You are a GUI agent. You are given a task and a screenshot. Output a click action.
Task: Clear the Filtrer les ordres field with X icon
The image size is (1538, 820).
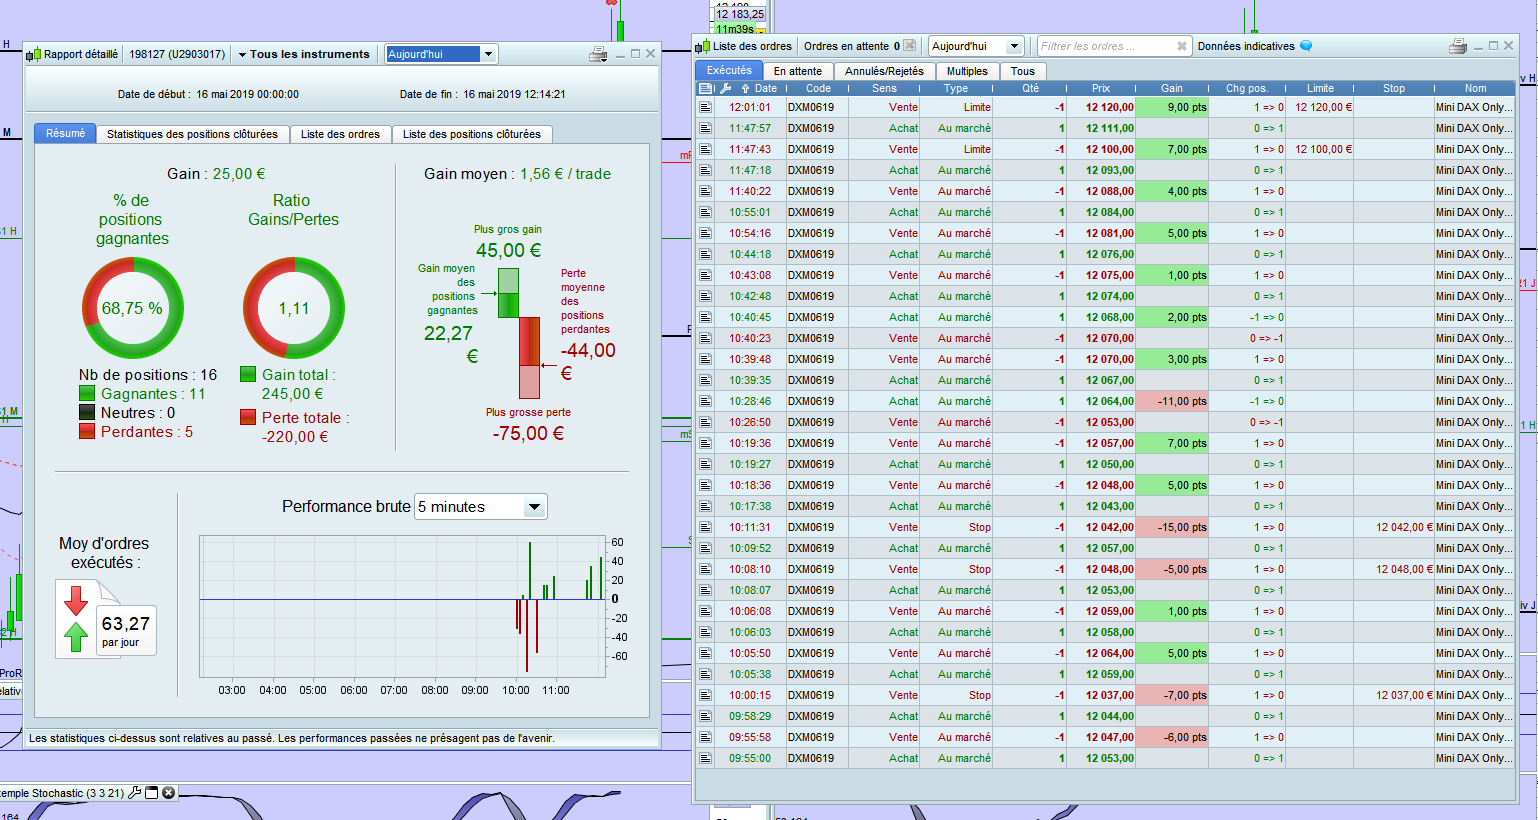click(1182, 46)
